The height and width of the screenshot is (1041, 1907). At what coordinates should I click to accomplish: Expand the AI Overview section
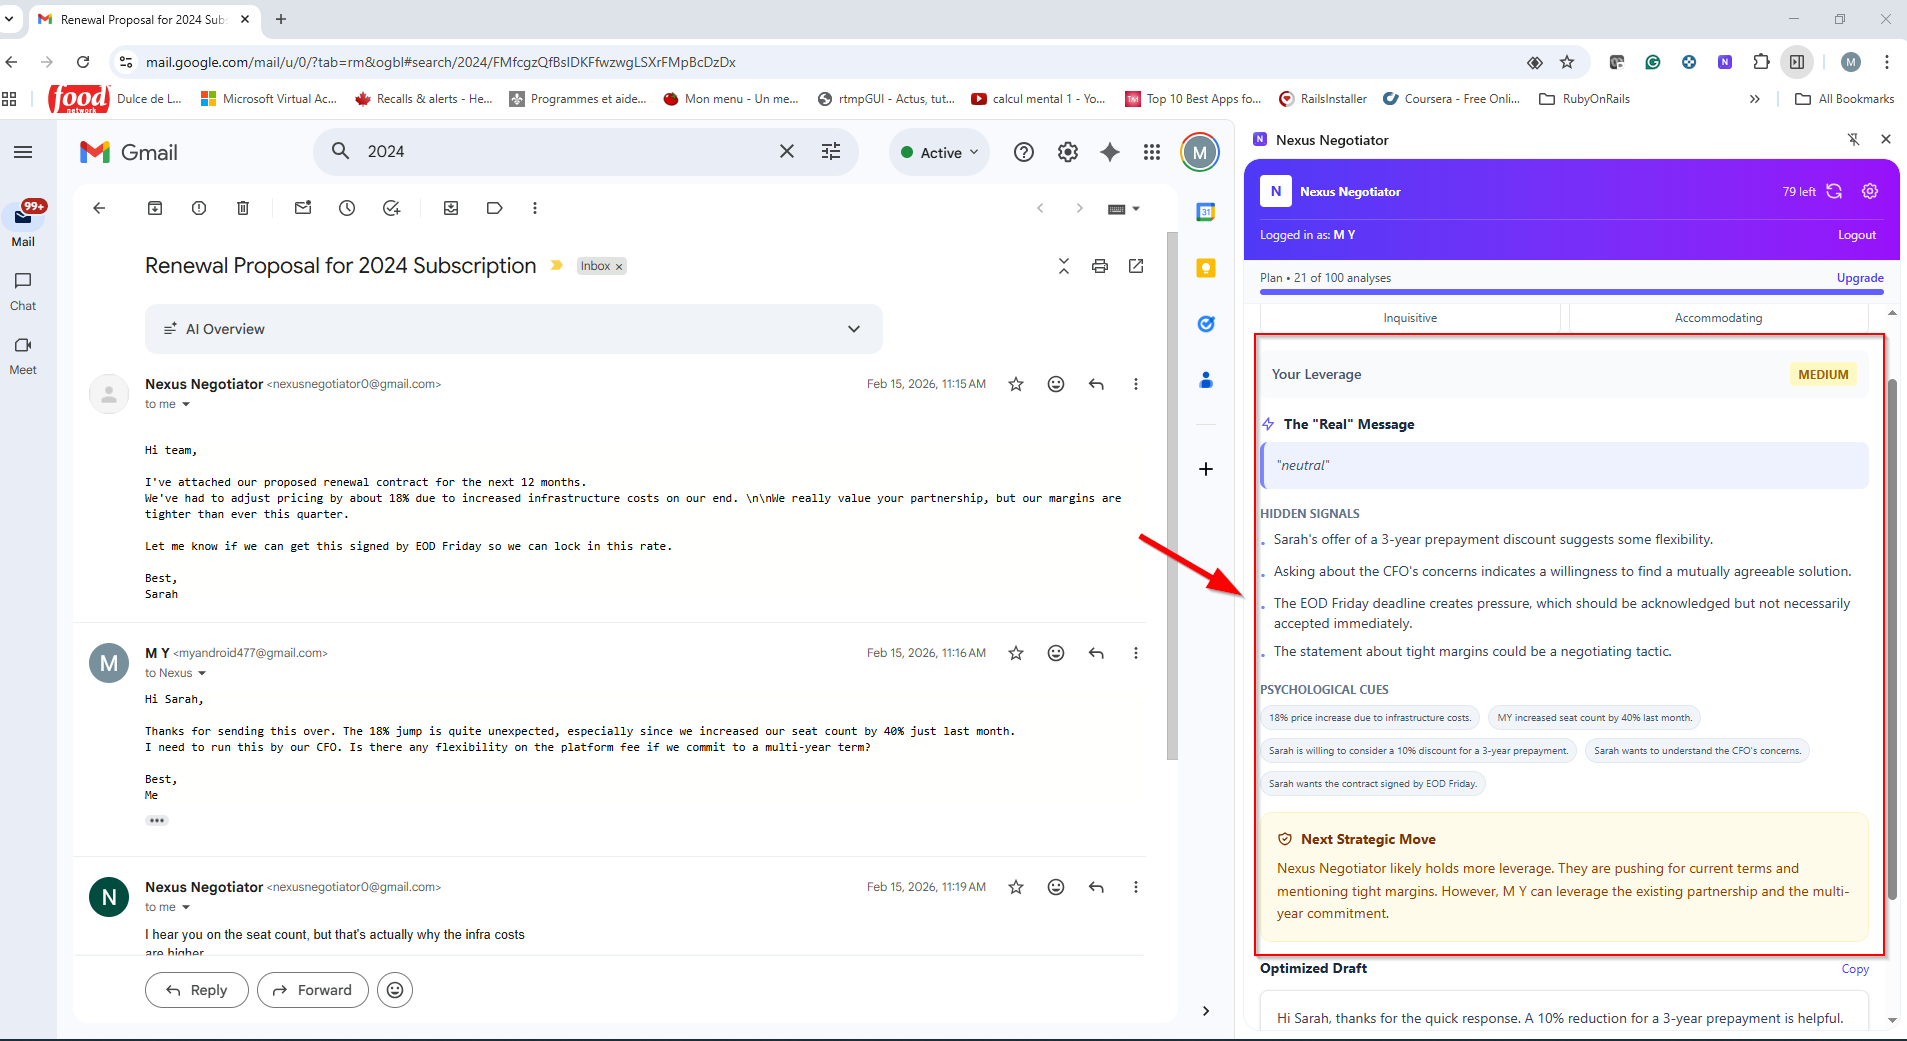tap(853, 329)
